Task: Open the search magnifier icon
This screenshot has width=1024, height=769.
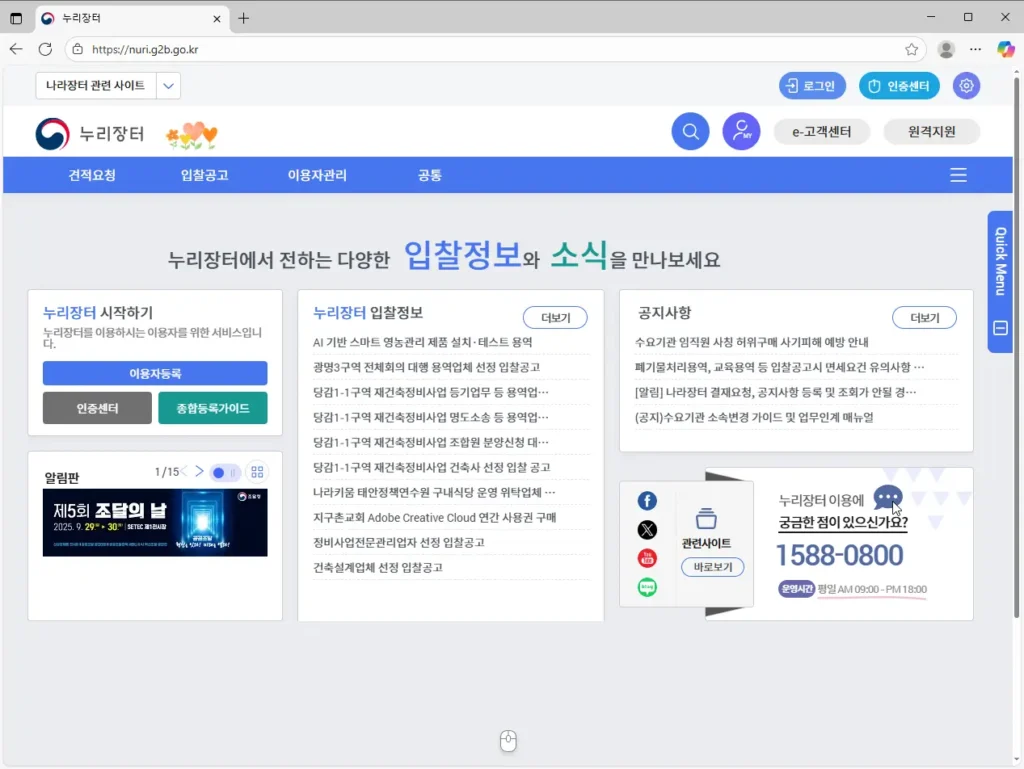Action: (x=690, y=131)
